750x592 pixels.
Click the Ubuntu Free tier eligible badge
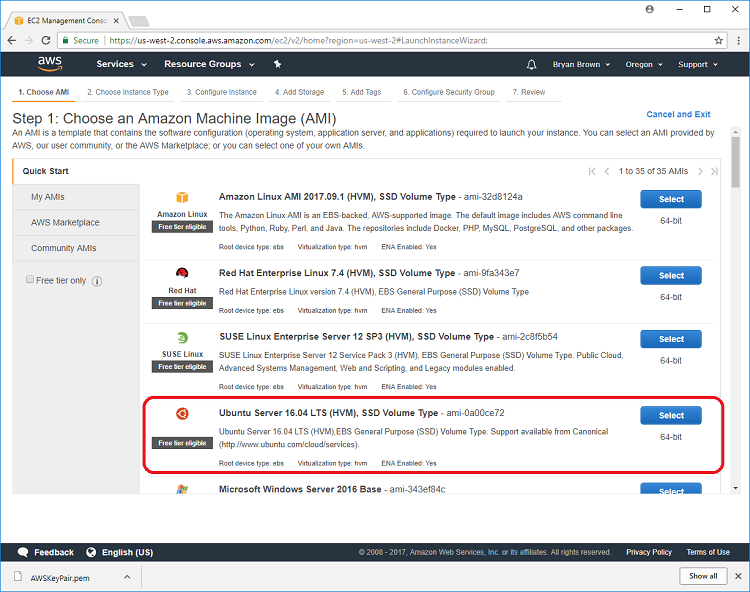coord(182,443)
